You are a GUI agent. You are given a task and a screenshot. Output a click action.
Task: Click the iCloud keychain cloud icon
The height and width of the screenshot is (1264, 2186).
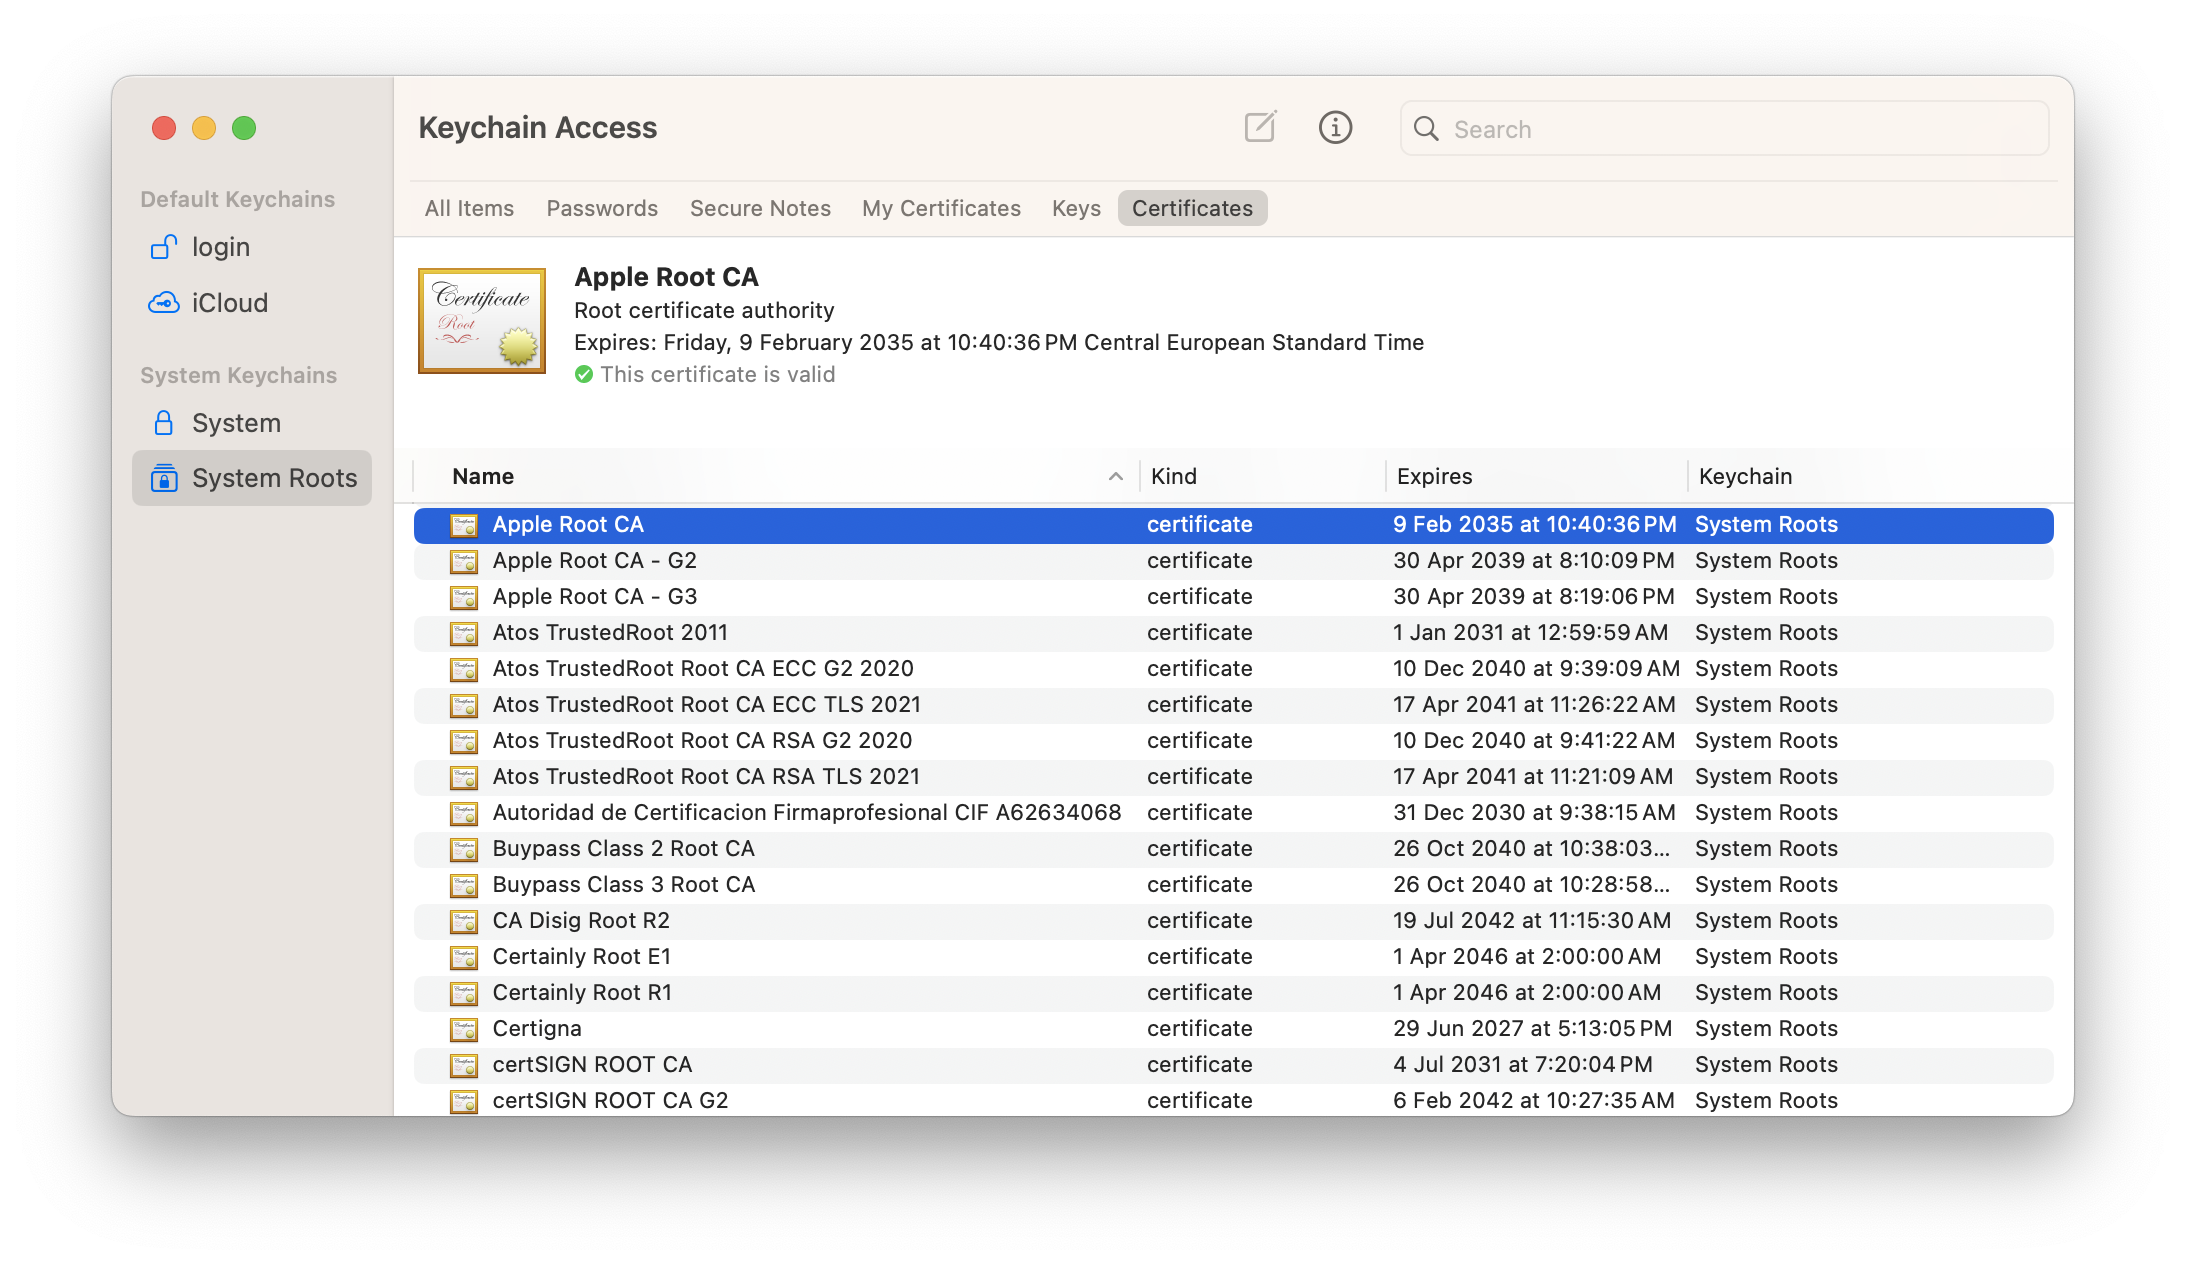pyautogui.click(x=163, y=303)
